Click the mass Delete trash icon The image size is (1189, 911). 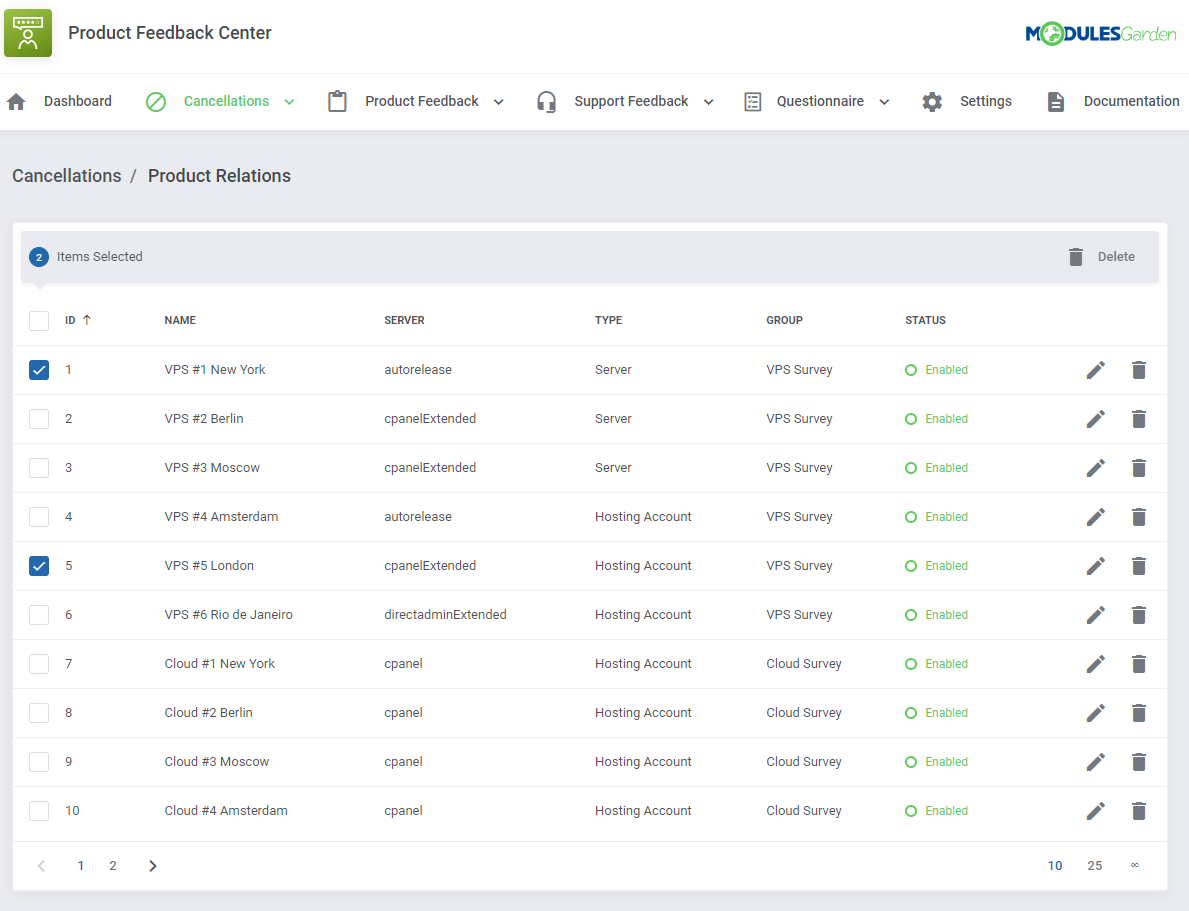1076,256
